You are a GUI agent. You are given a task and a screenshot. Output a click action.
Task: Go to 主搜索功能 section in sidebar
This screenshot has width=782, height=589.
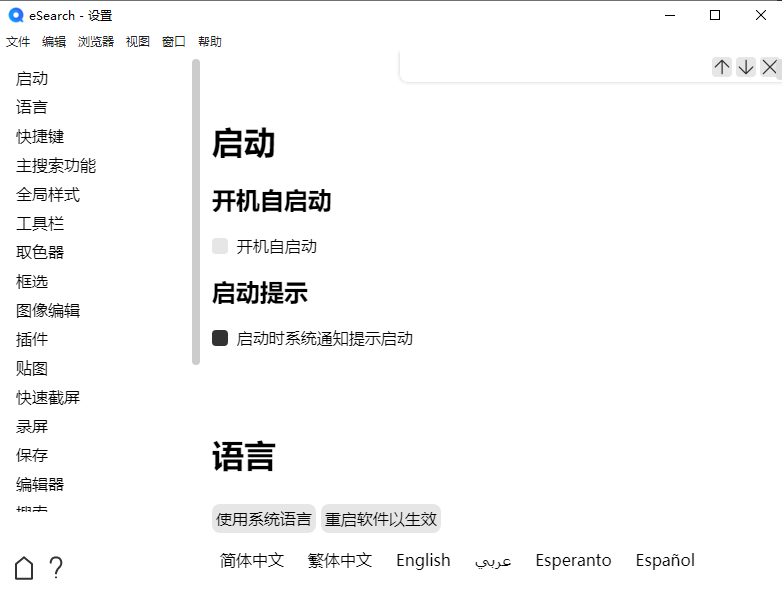click(56, 166)
